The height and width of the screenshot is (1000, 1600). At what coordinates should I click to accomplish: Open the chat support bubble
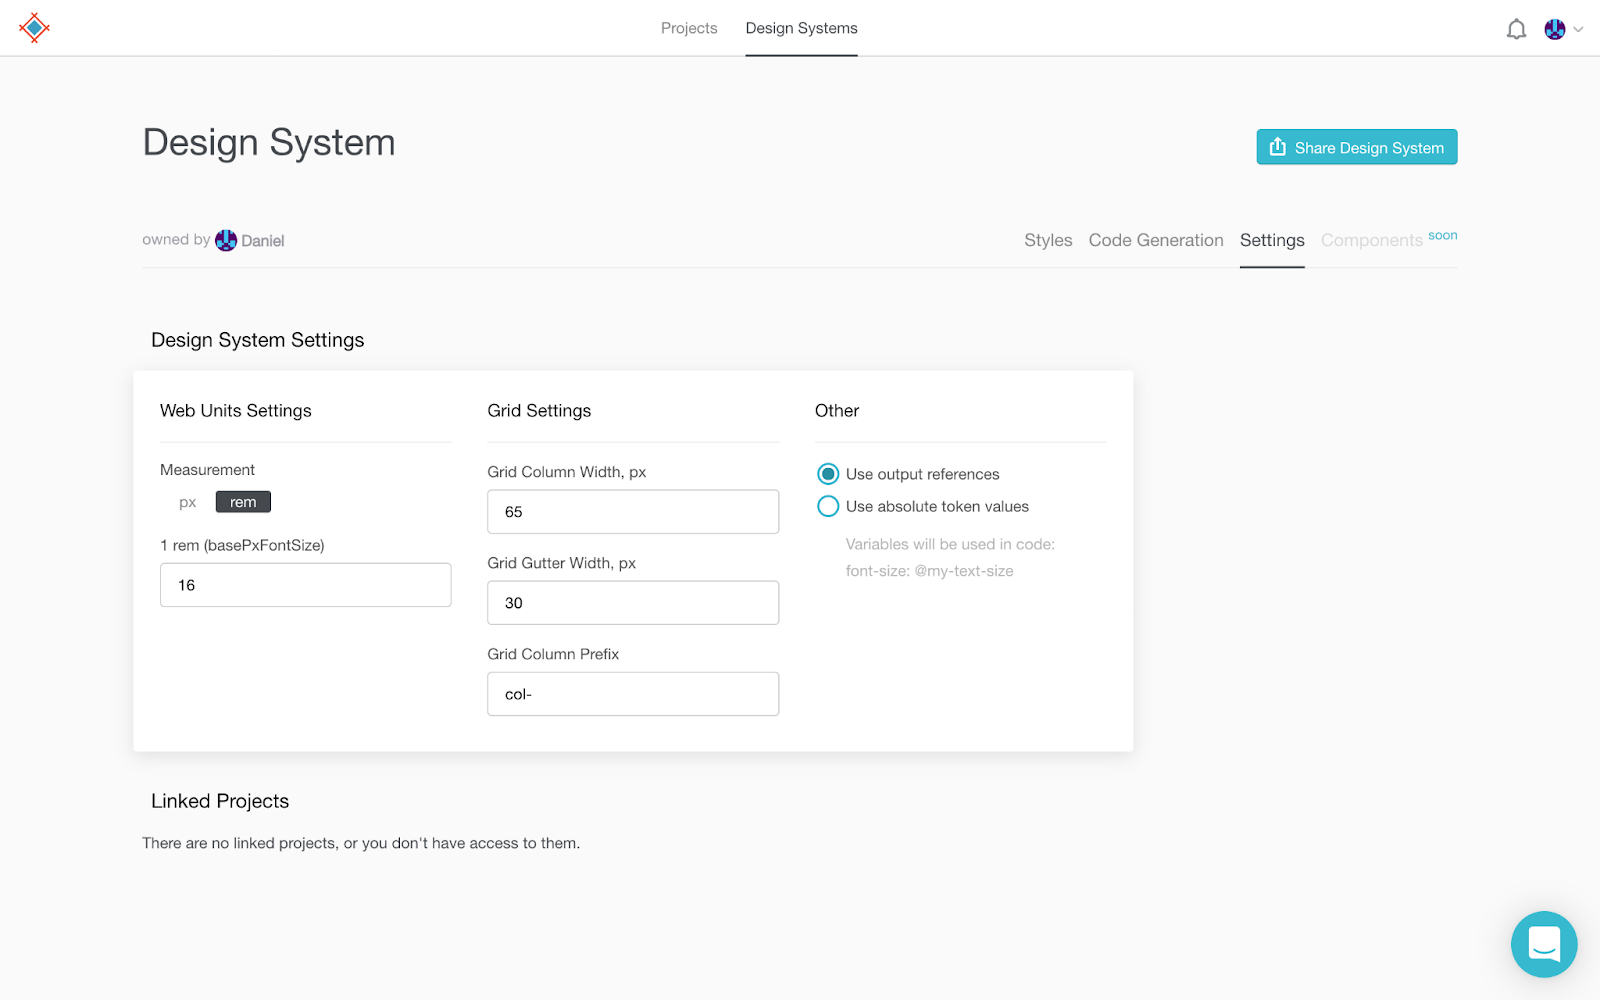(1544, 944)
